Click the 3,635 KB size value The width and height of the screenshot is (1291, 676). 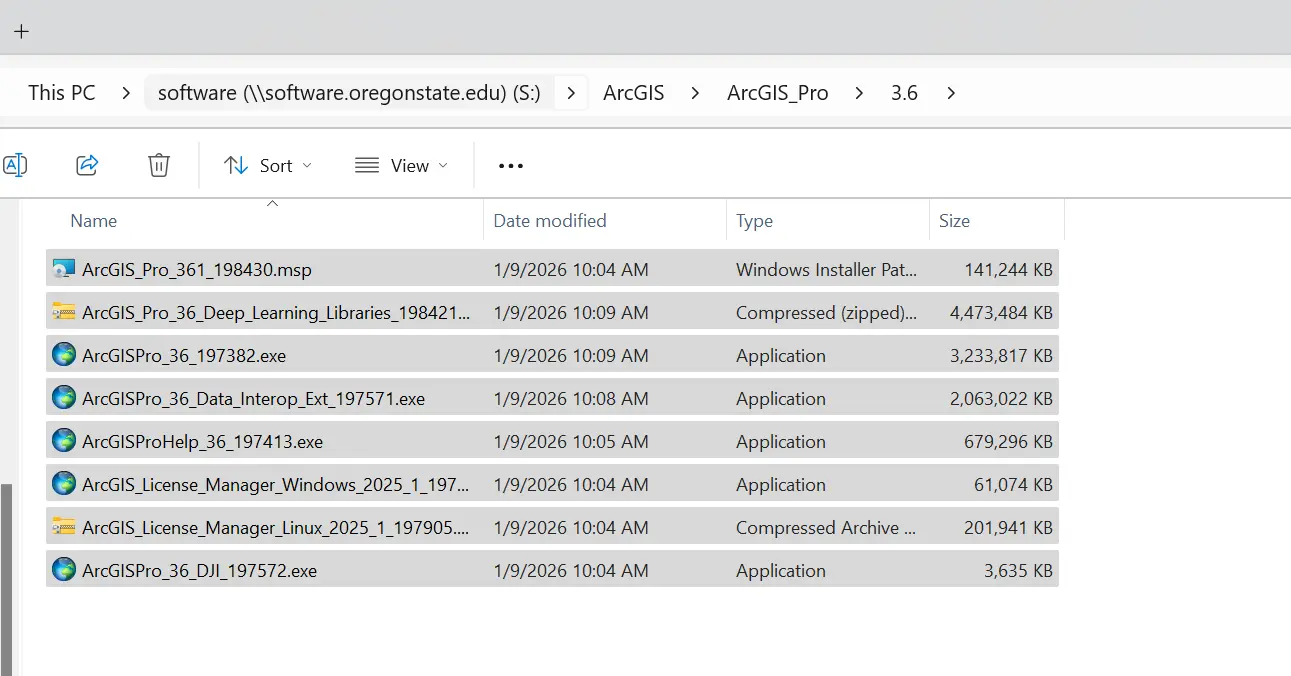pos(1018,570)
